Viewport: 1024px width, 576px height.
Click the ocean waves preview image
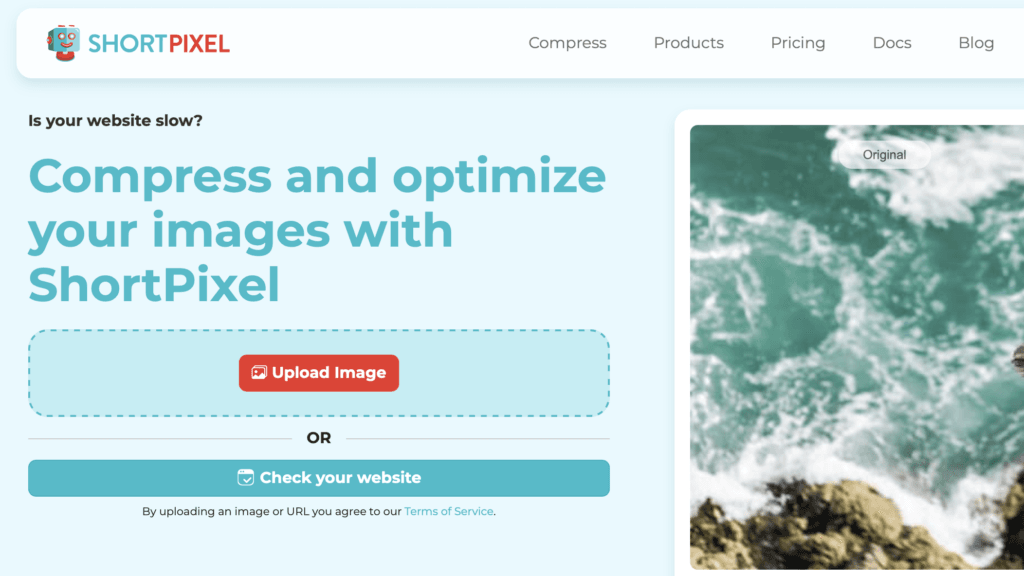857,313
